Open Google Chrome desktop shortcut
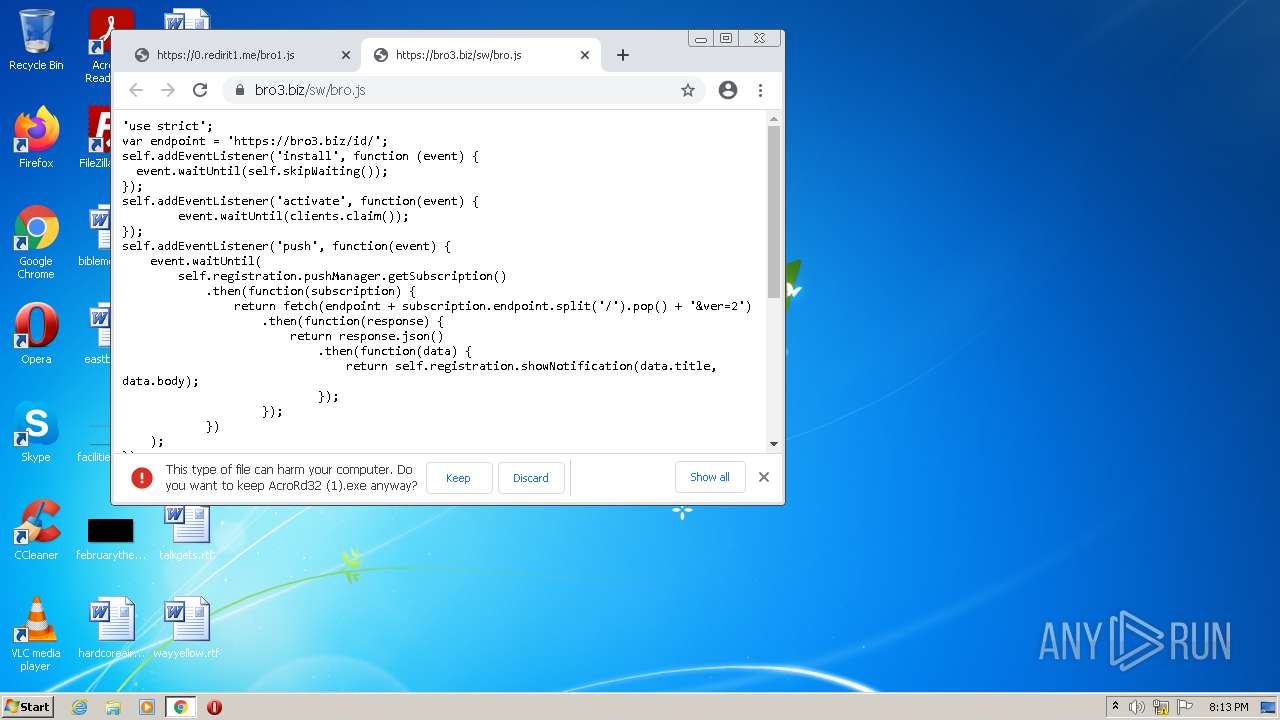The width and height of the screenshot is (1280, 720). pyautogui.click(x=36, y=243)
